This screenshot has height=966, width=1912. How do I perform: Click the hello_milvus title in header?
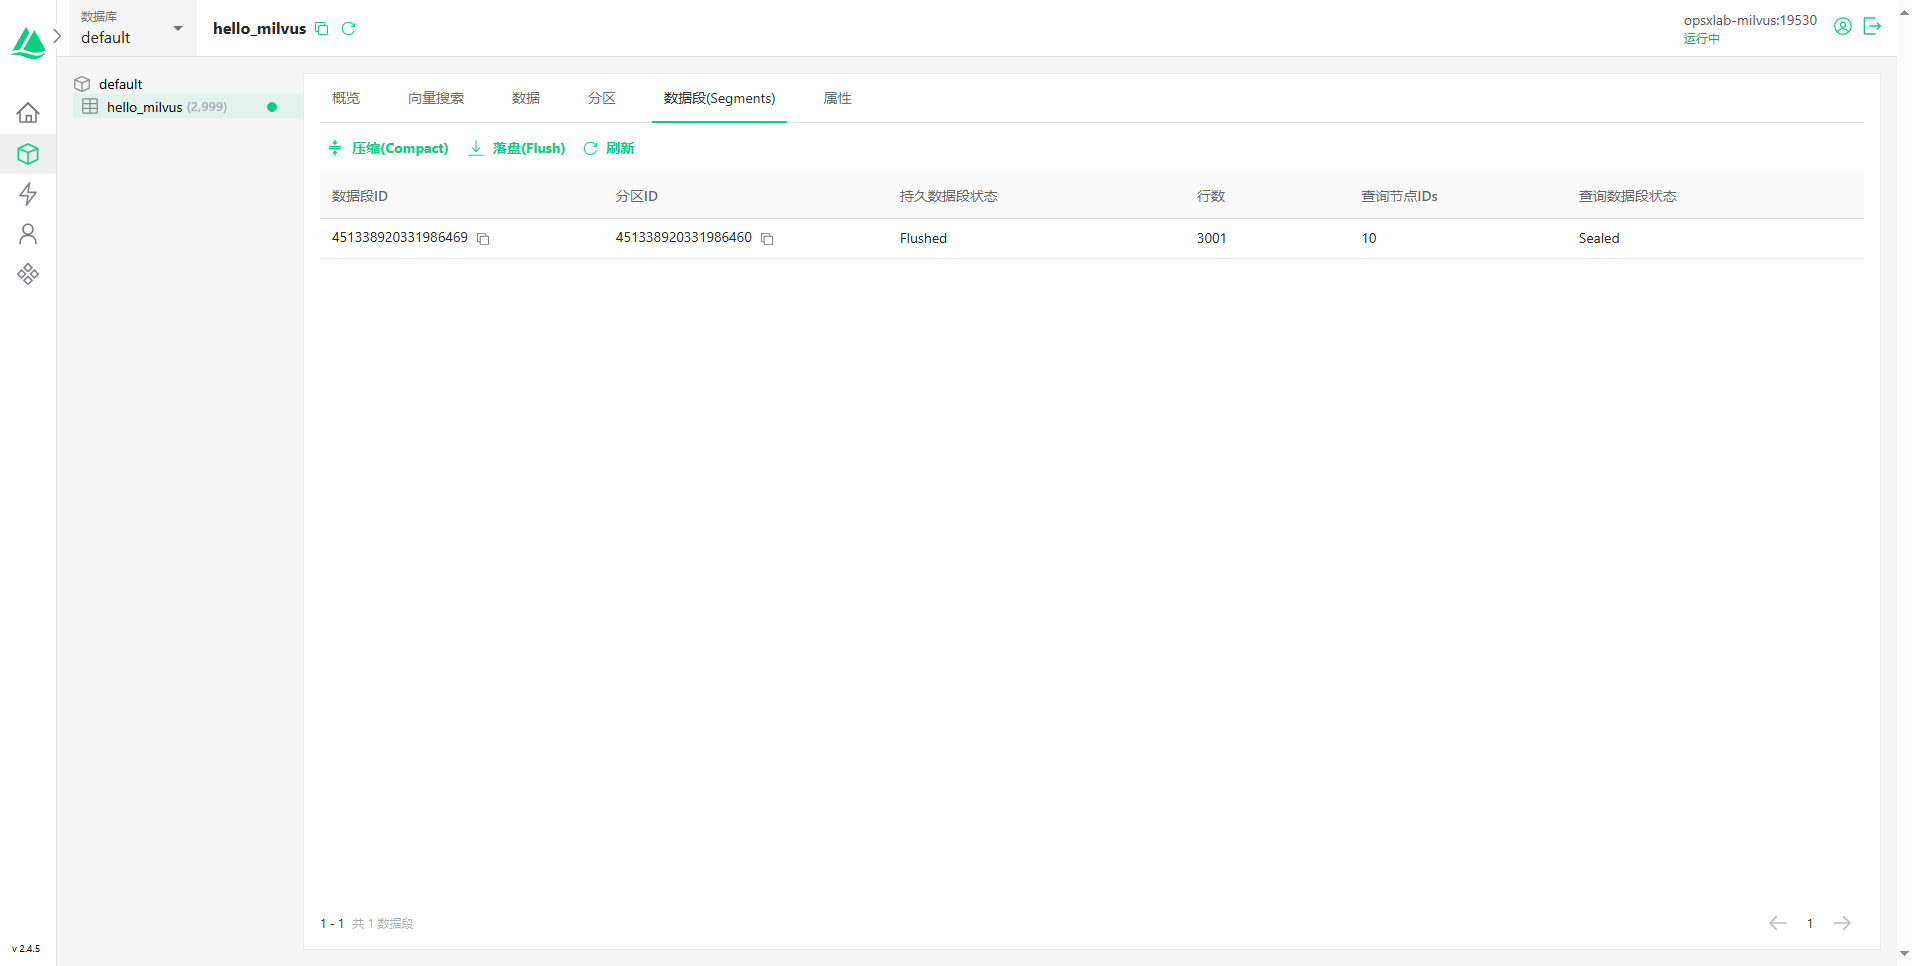tap(260, 29)
